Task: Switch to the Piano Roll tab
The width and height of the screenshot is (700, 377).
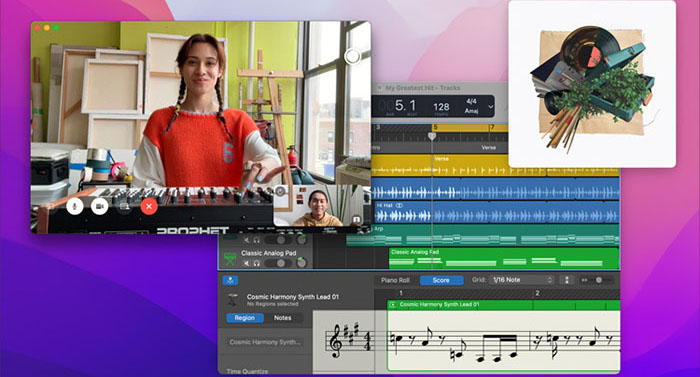Action: pos(395,280)
